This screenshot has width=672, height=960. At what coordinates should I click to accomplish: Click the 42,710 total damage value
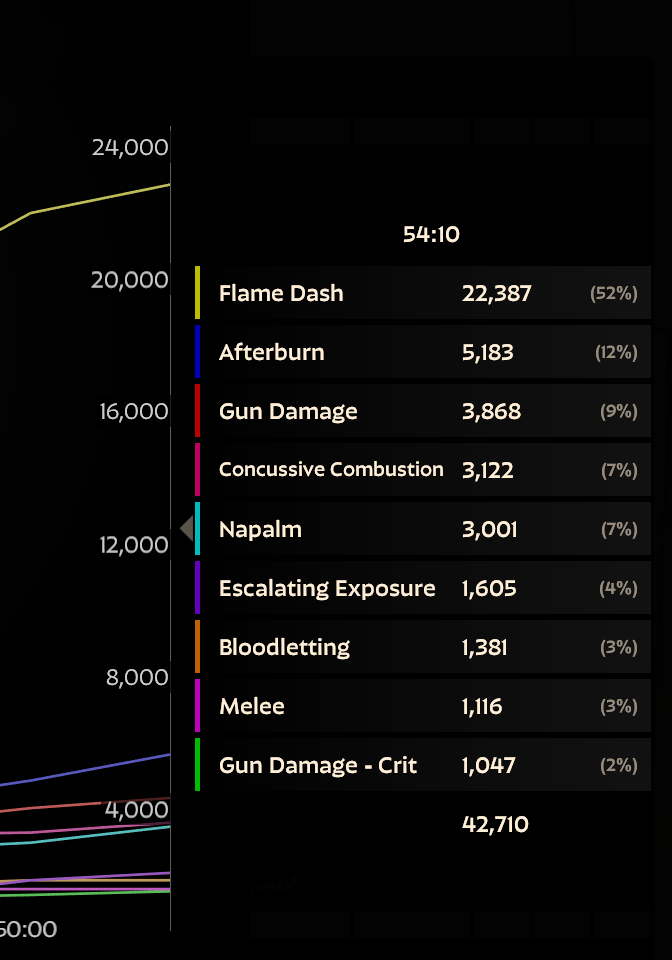[495, 824]
